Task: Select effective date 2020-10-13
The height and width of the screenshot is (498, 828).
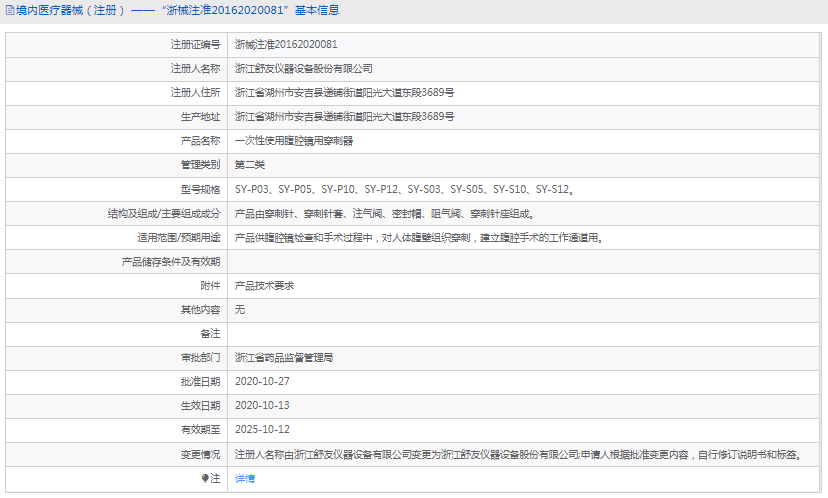Action: point(262,406)
